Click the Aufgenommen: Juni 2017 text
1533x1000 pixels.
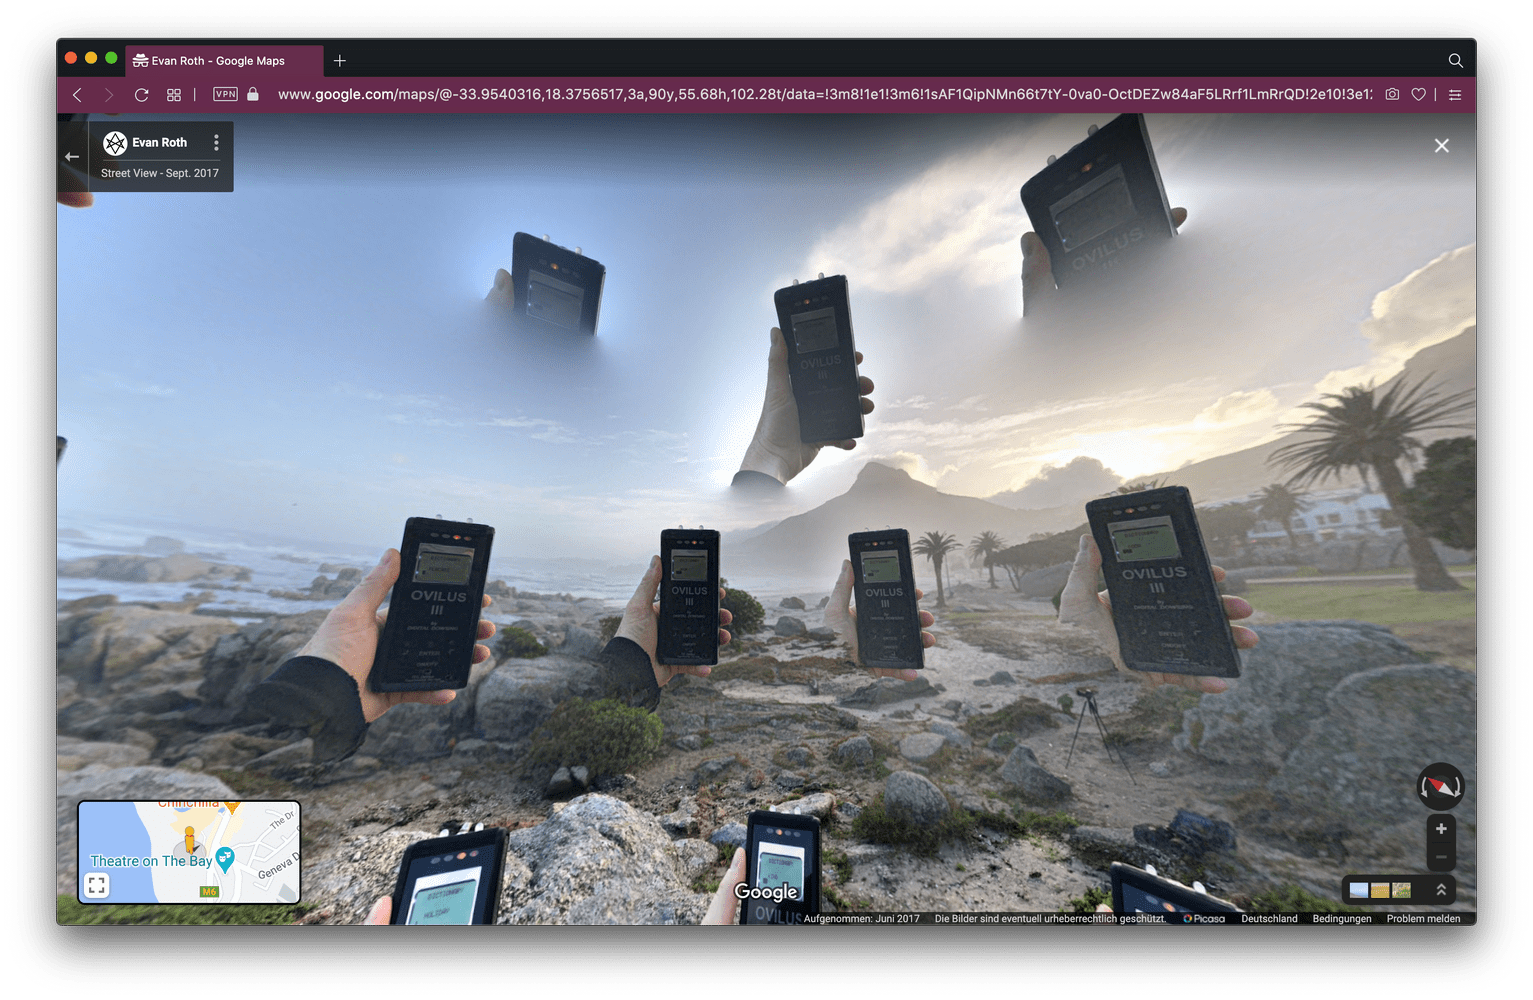[x=862, y=918]
